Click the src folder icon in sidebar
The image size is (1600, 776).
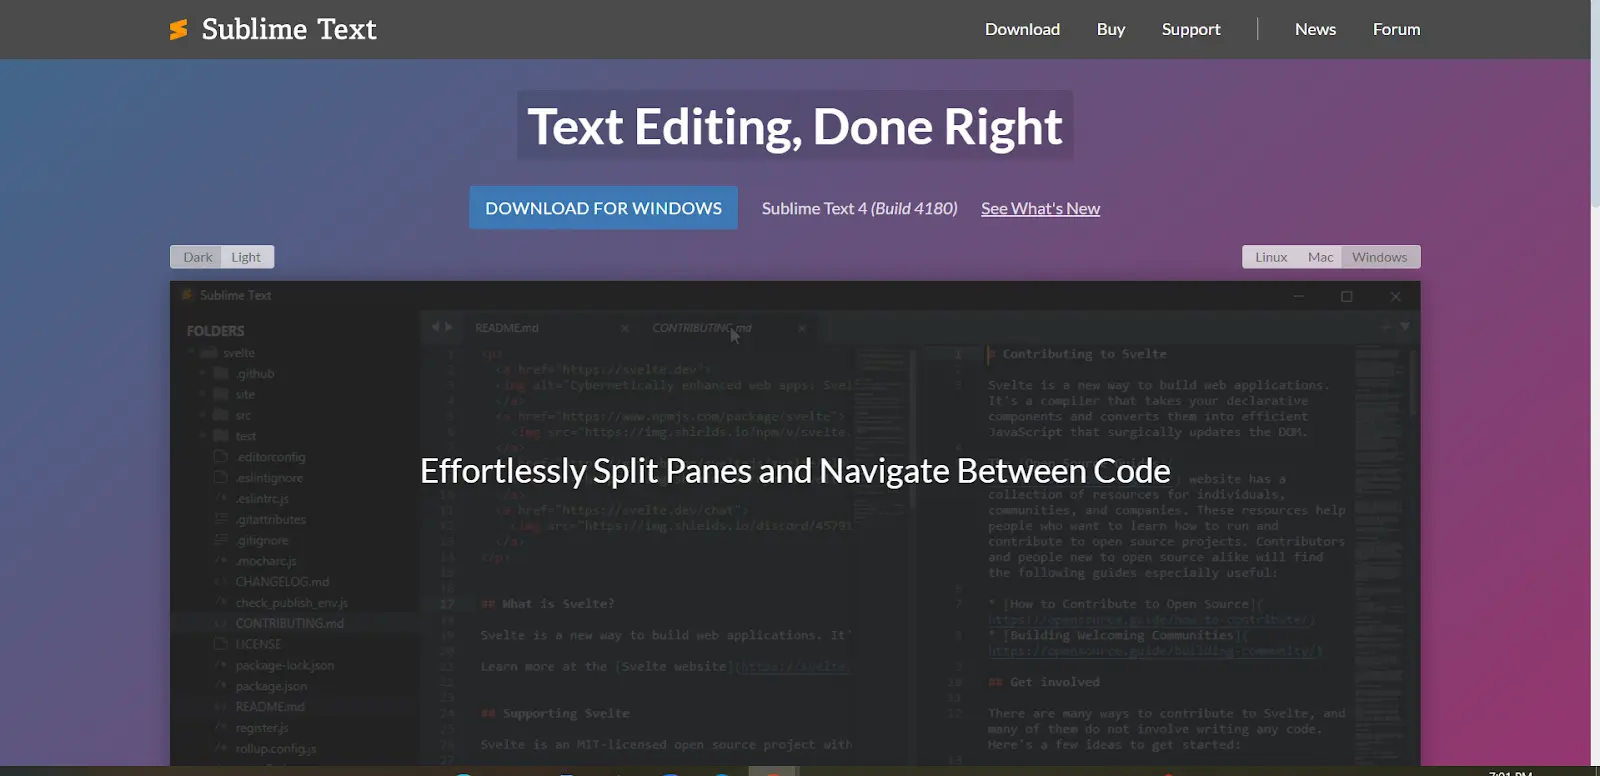[x=221, y=415]
